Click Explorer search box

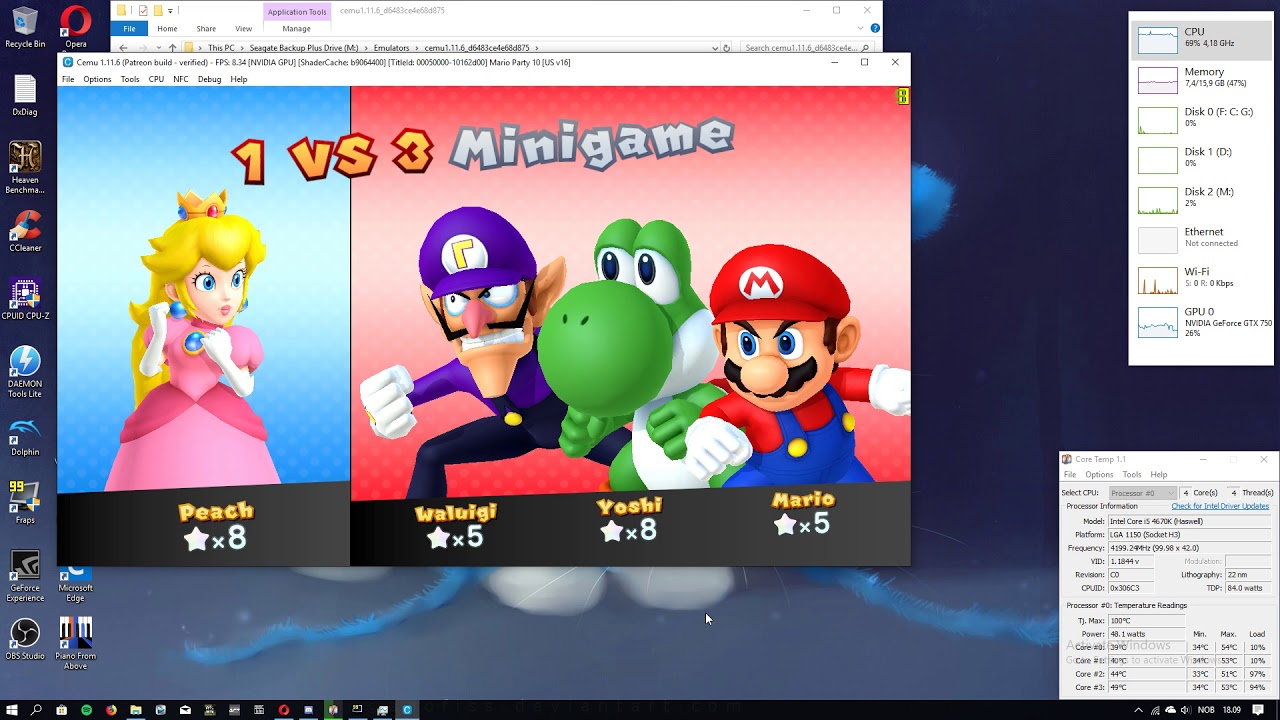pos(808,47)
